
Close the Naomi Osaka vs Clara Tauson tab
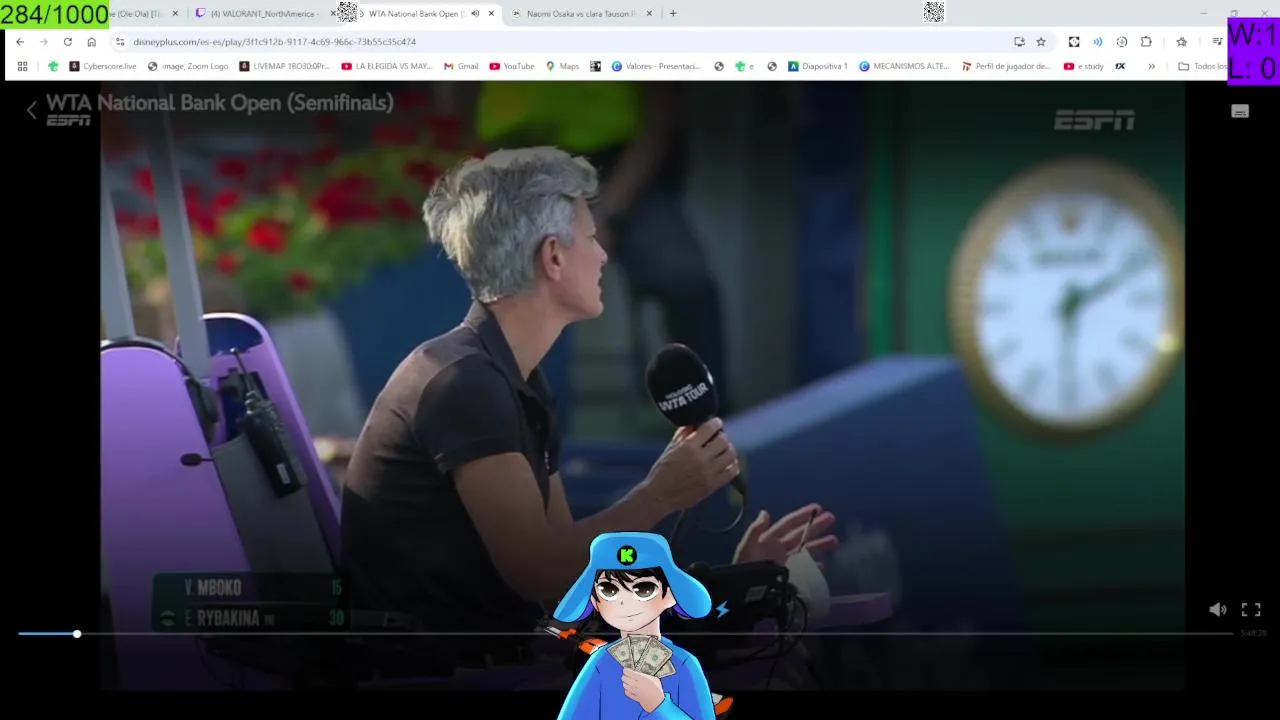[649, 14]
